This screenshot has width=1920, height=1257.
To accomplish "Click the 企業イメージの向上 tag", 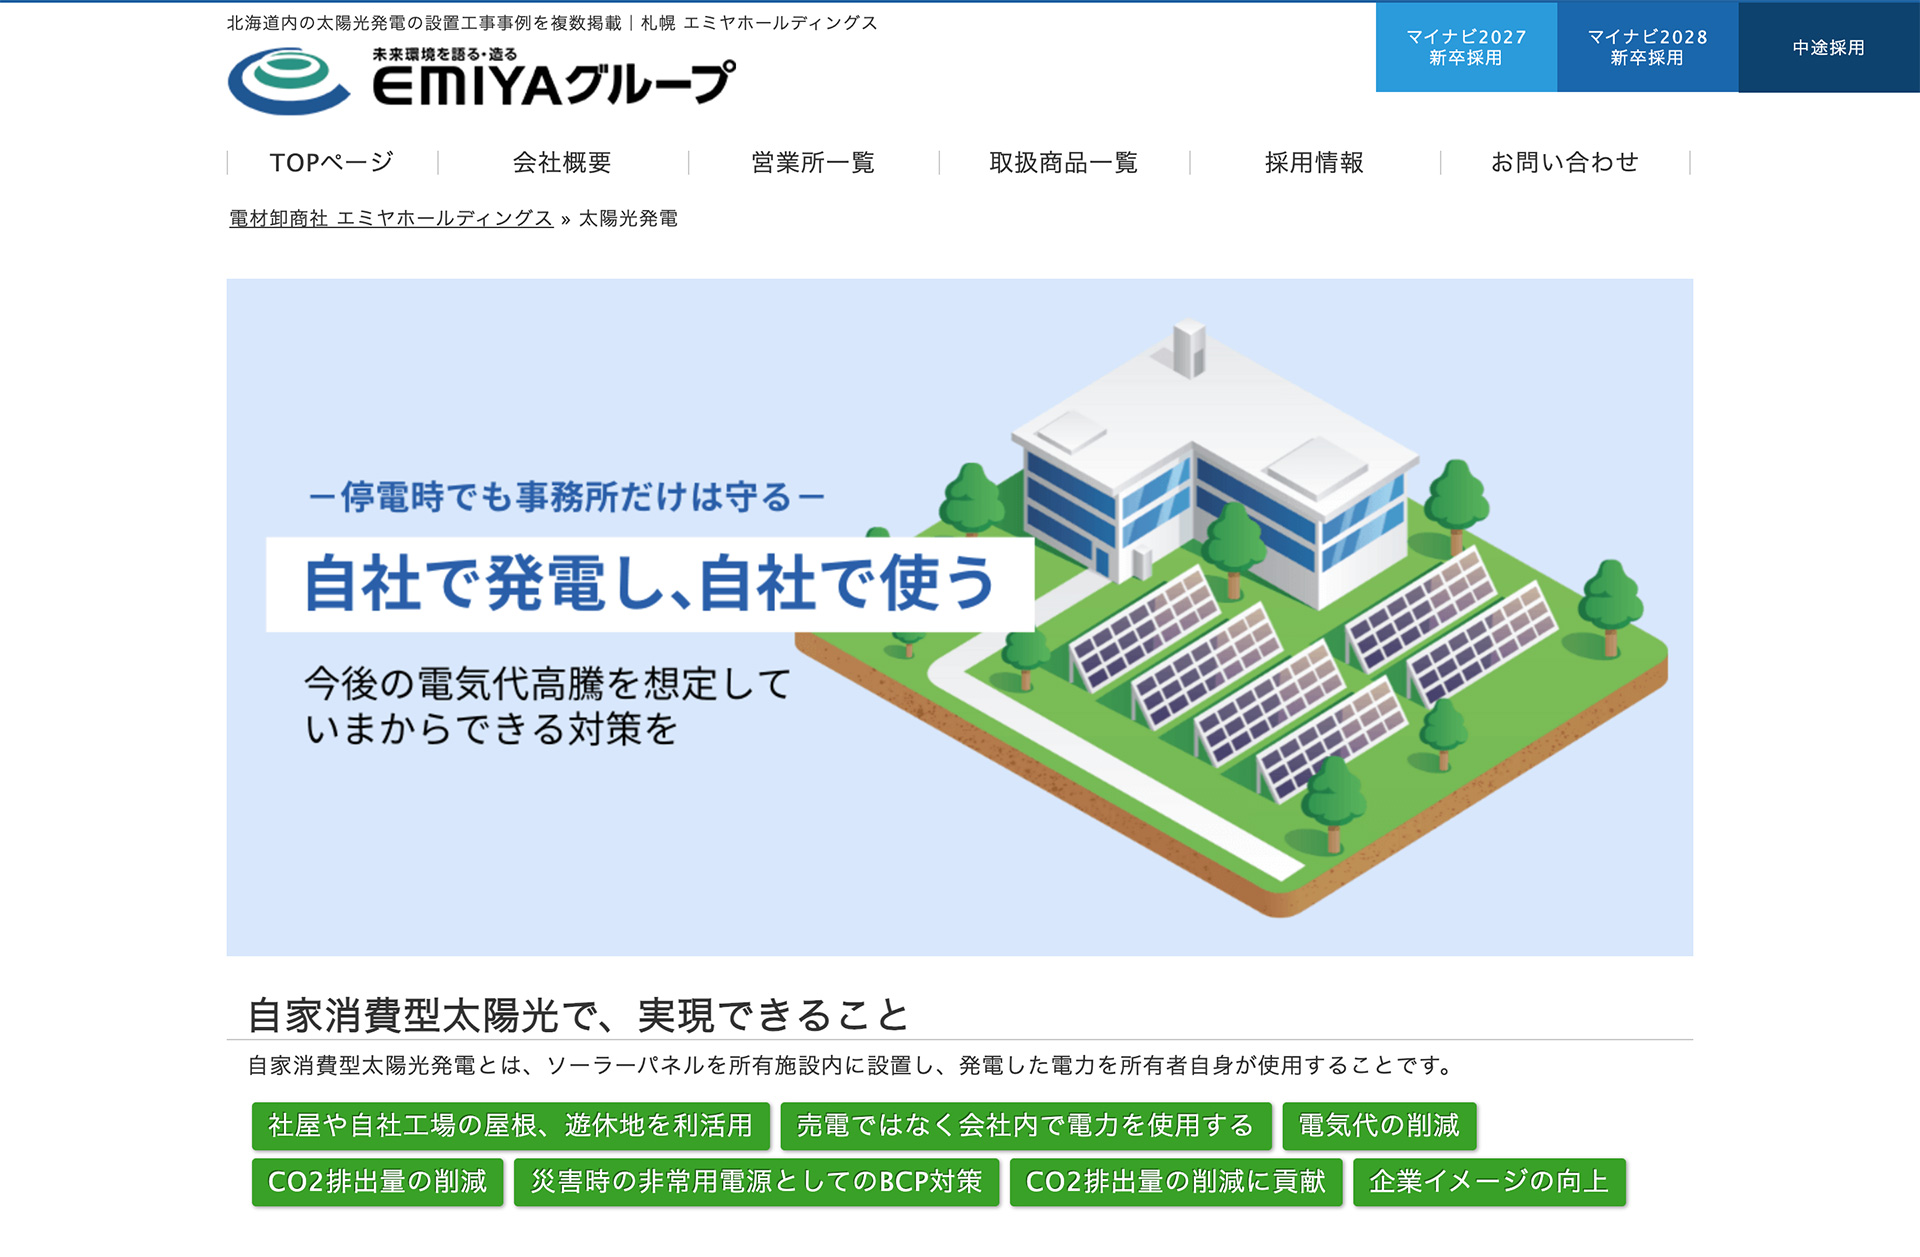I will click(1490, 1182).
